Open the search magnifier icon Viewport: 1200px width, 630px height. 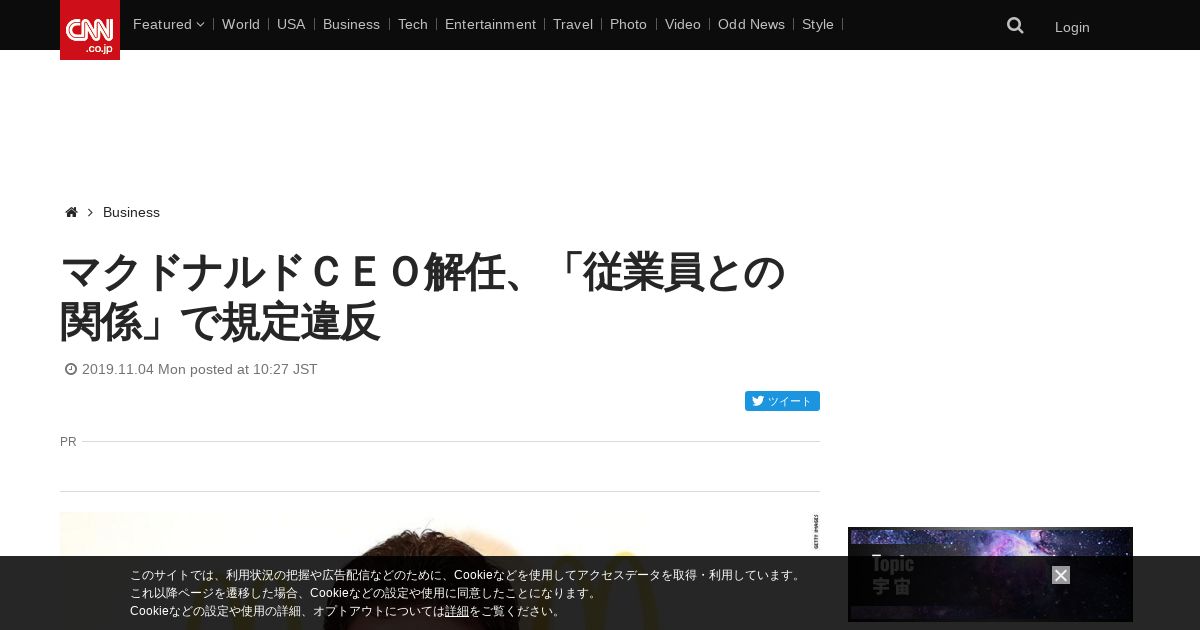1015,26
